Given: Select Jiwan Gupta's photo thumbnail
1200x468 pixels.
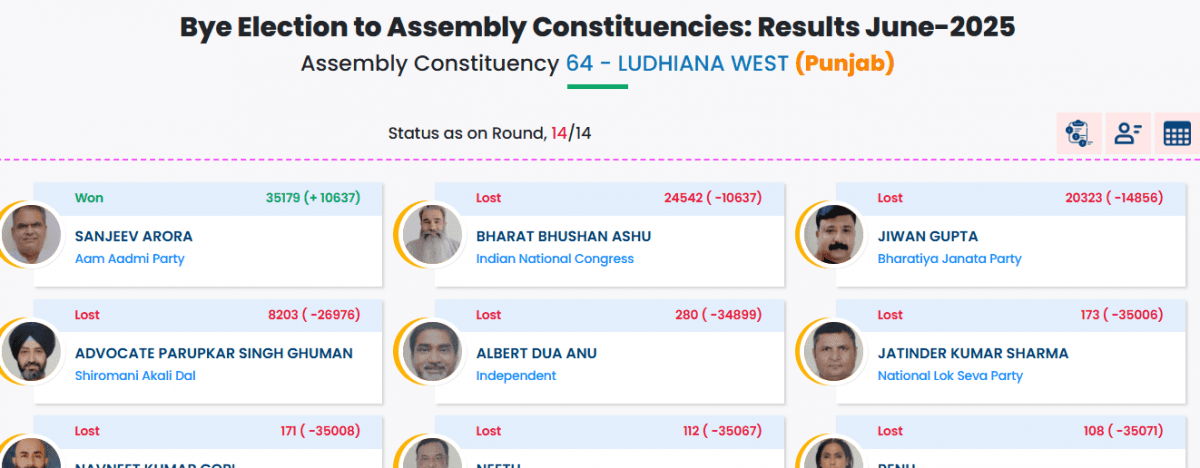Looking at the screenshot, I should tap(834, 234).
